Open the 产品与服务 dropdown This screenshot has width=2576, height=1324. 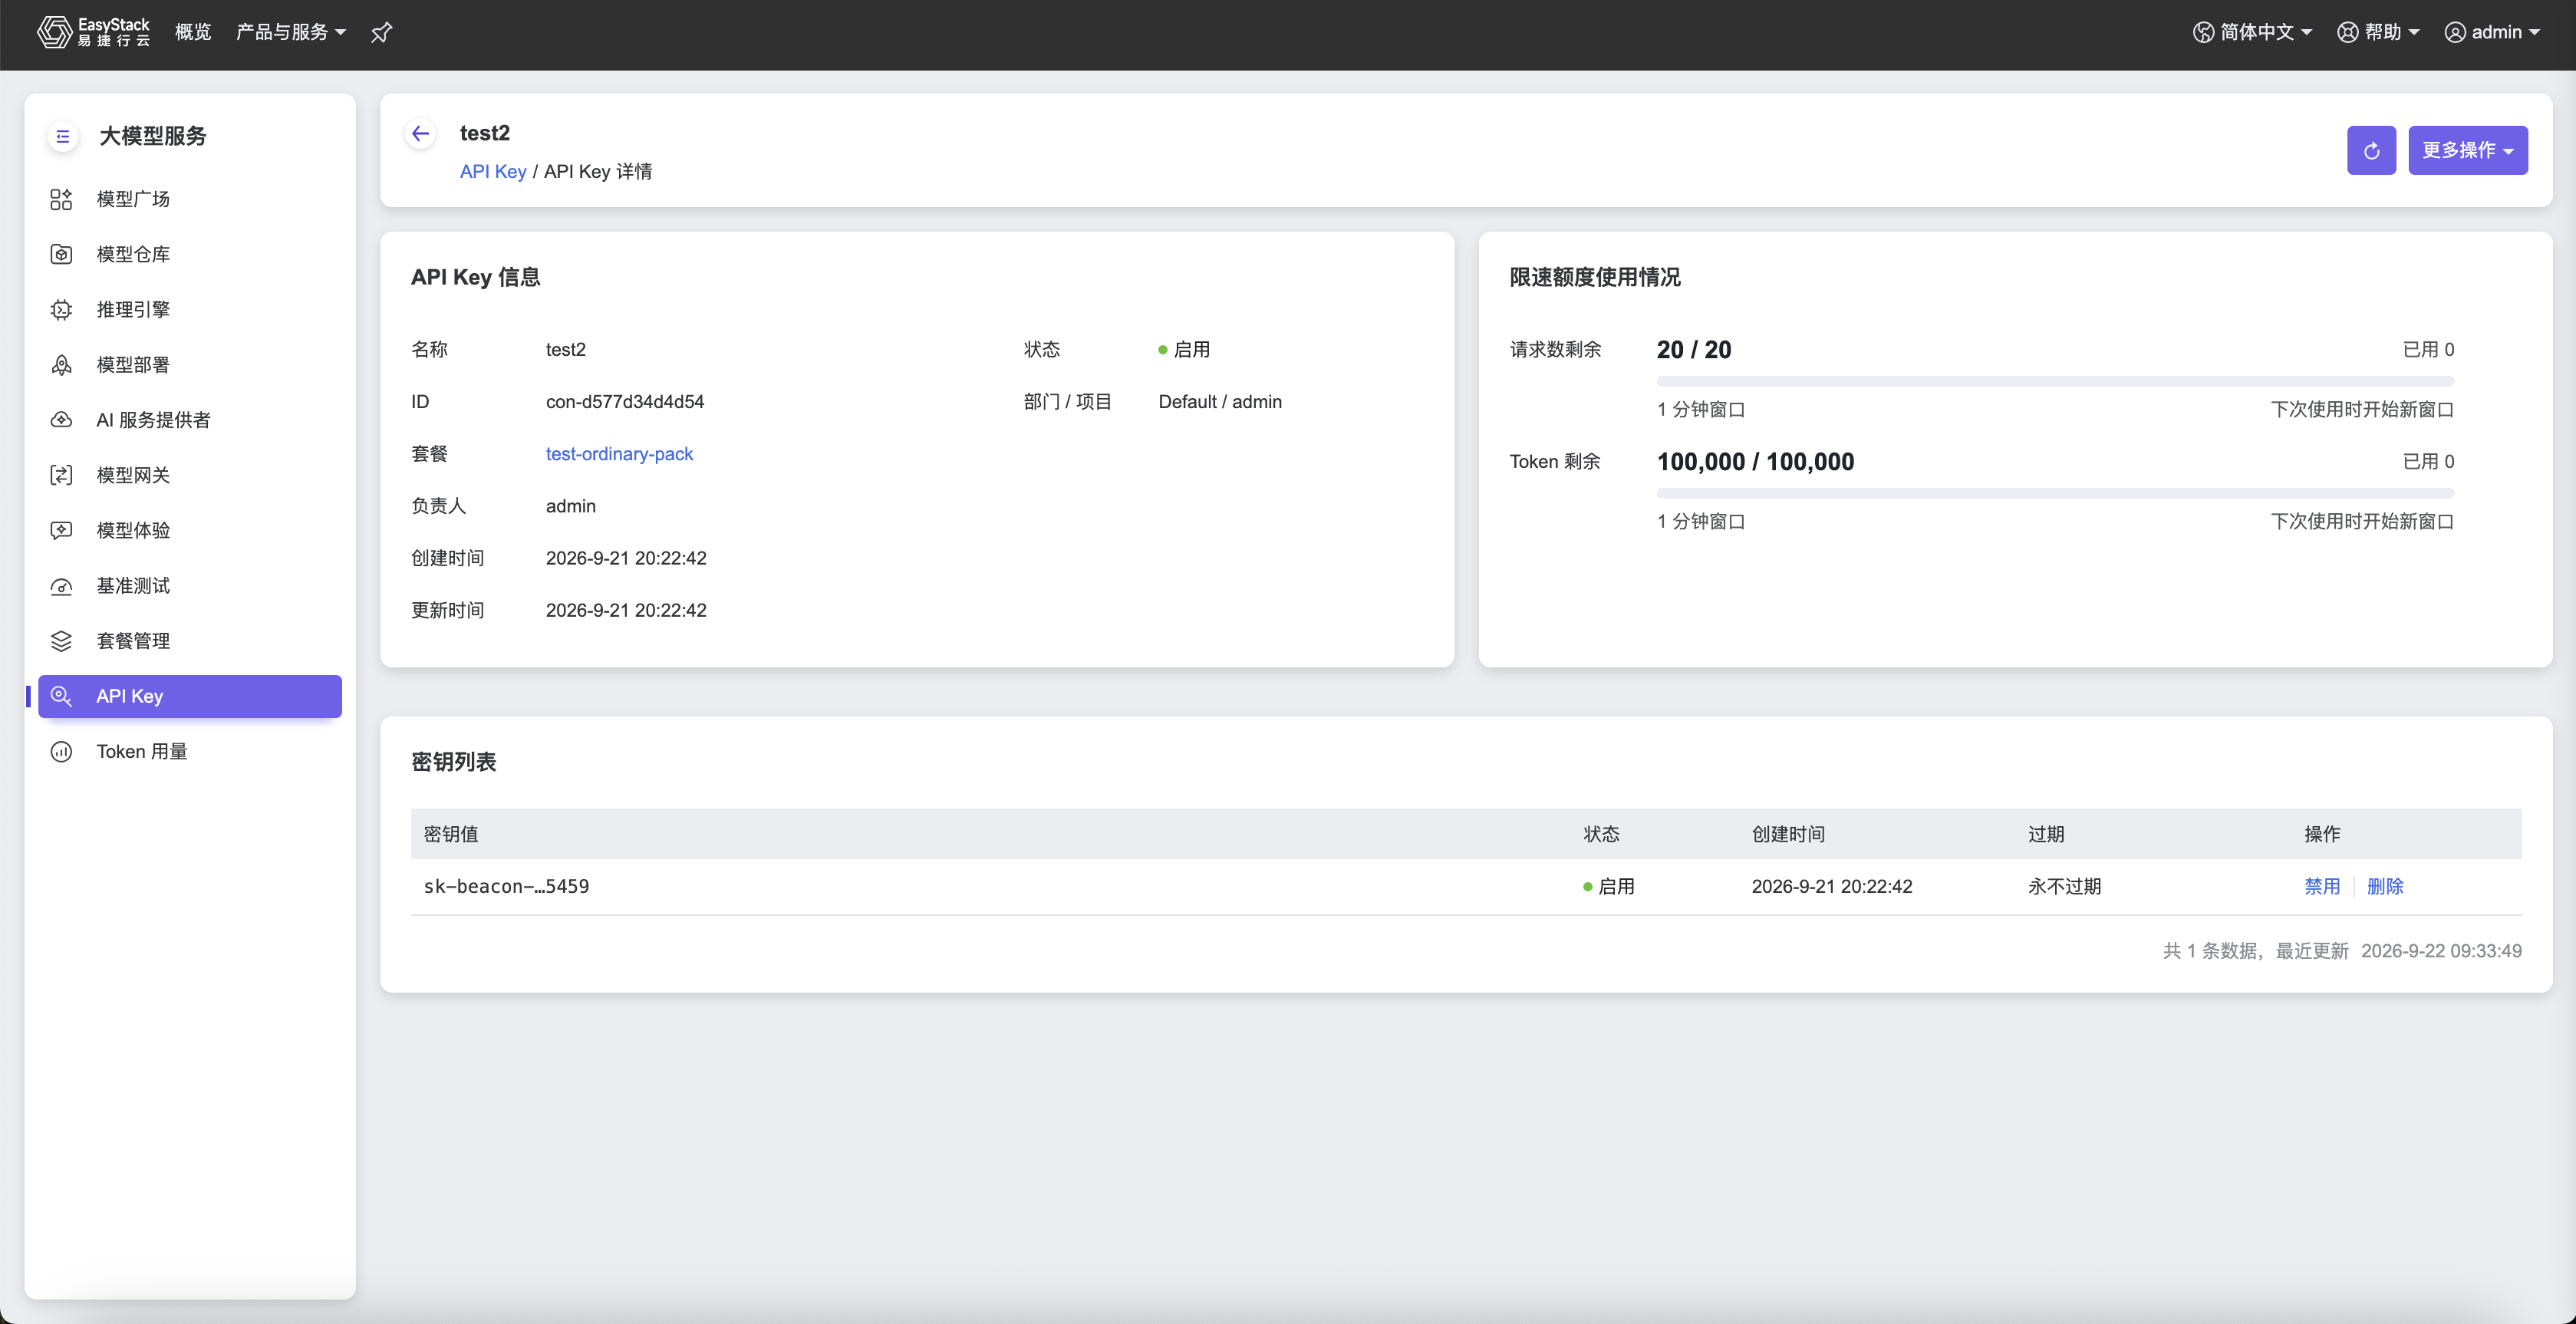(291, 32)
